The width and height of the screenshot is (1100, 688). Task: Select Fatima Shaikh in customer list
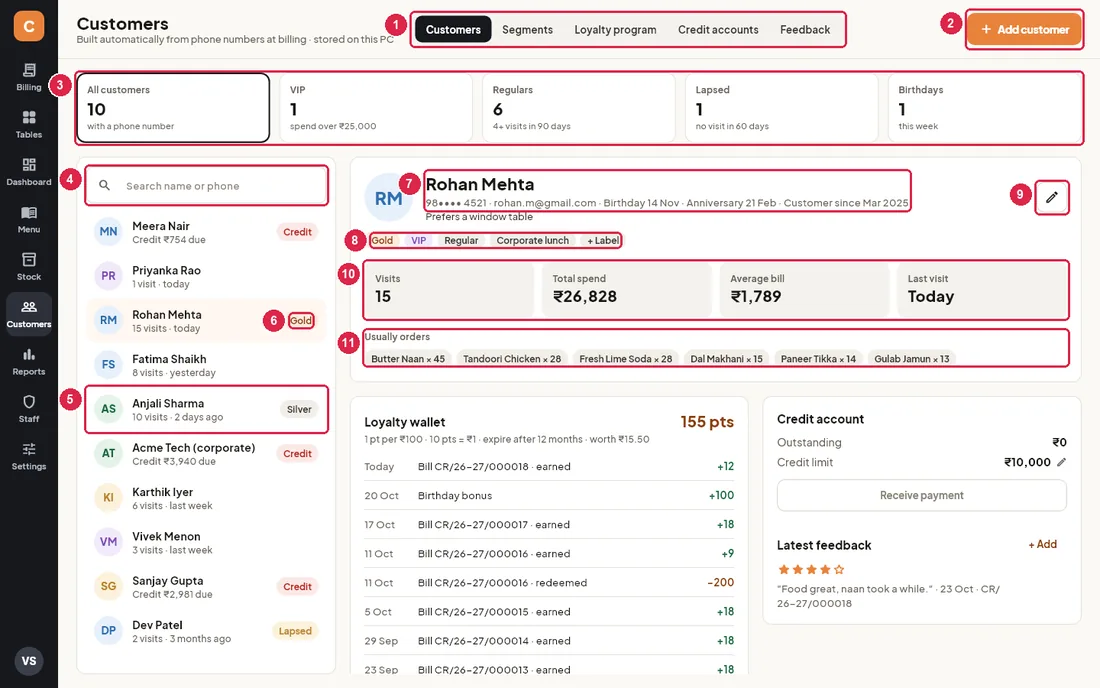point(206,365)
